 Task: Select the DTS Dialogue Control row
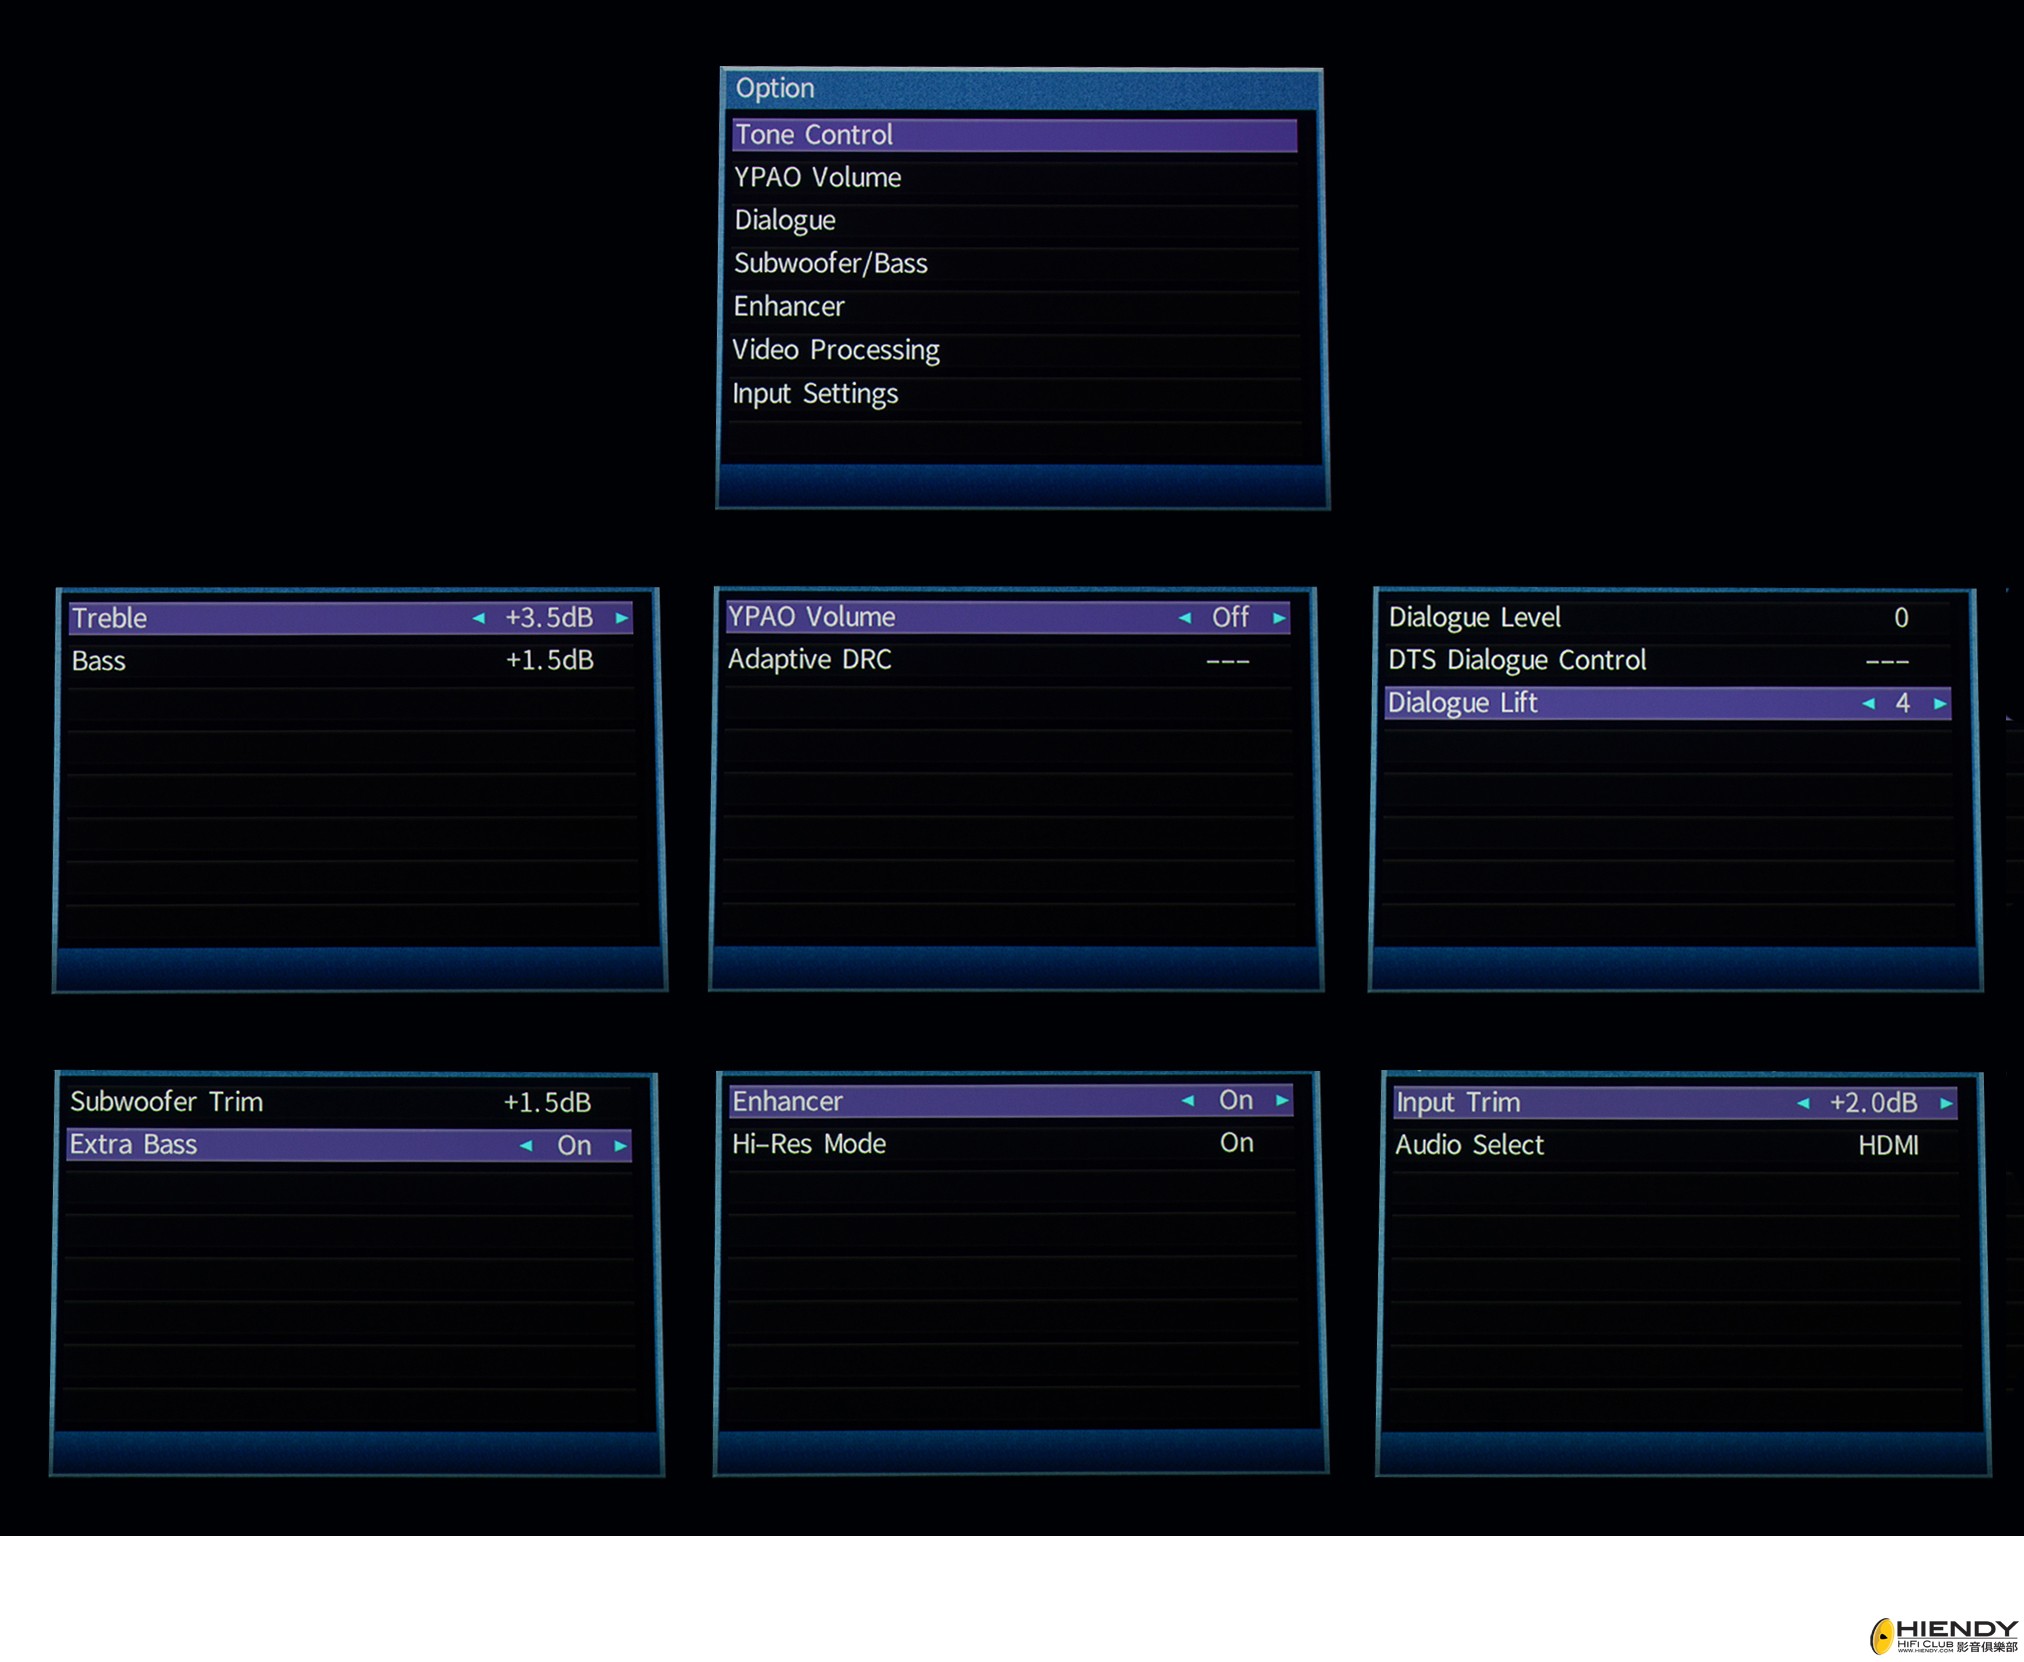click(1666, 660)
